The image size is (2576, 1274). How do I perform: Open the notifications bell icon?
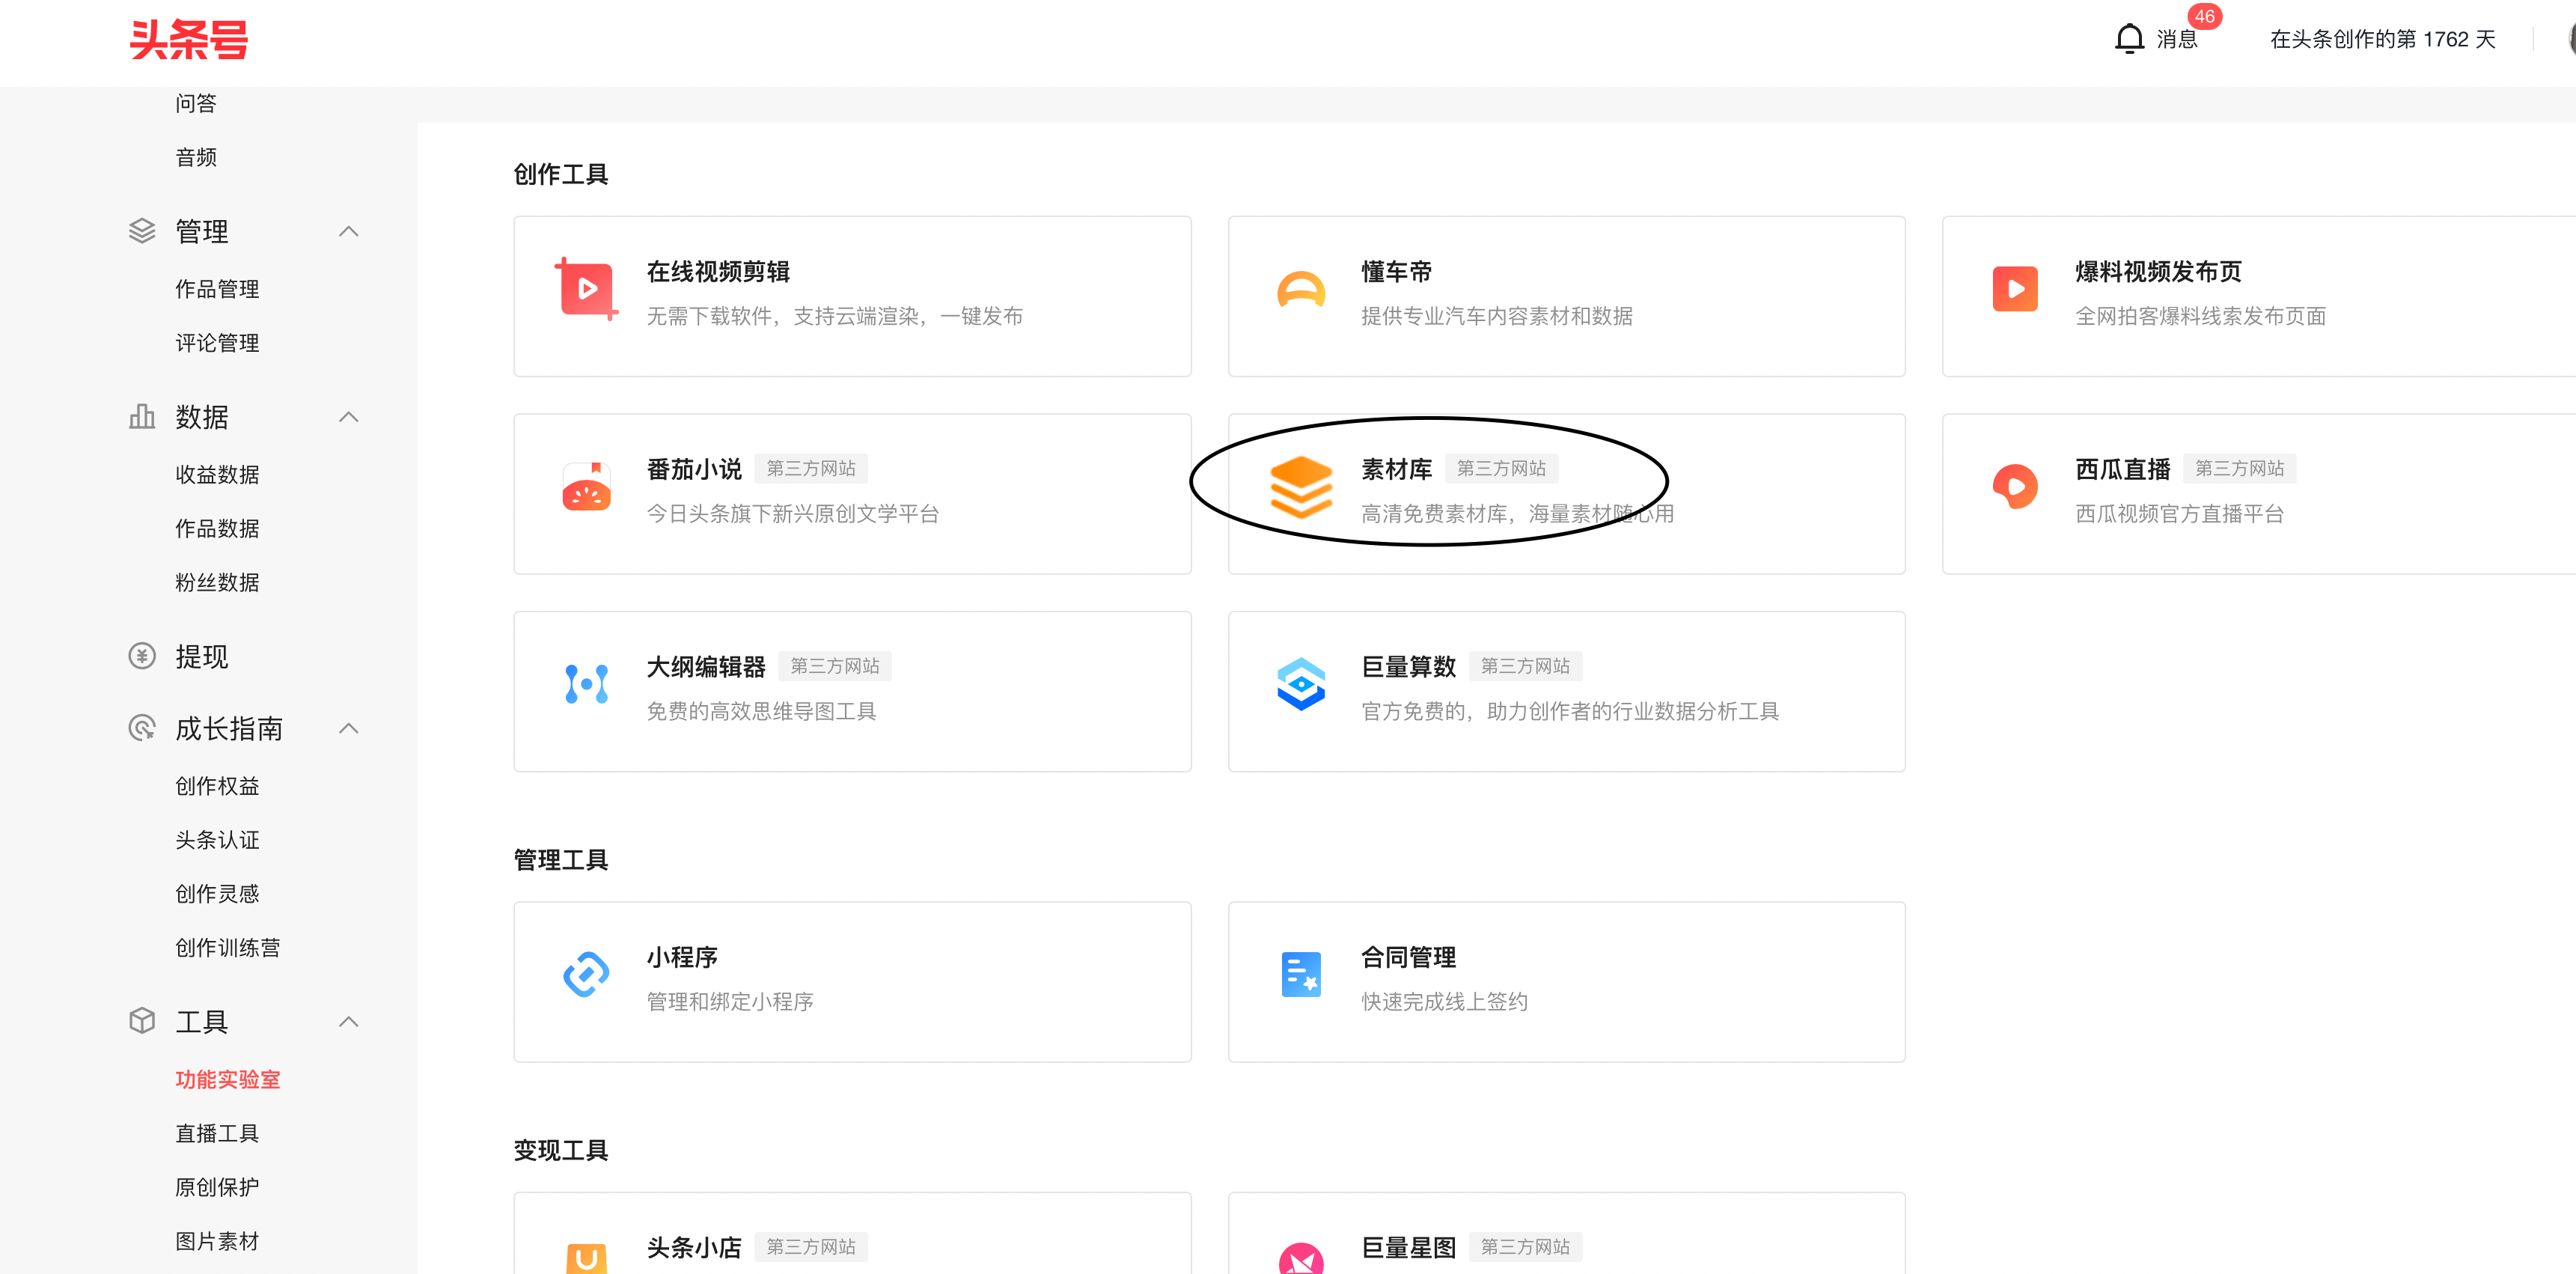pos(2129,39)
